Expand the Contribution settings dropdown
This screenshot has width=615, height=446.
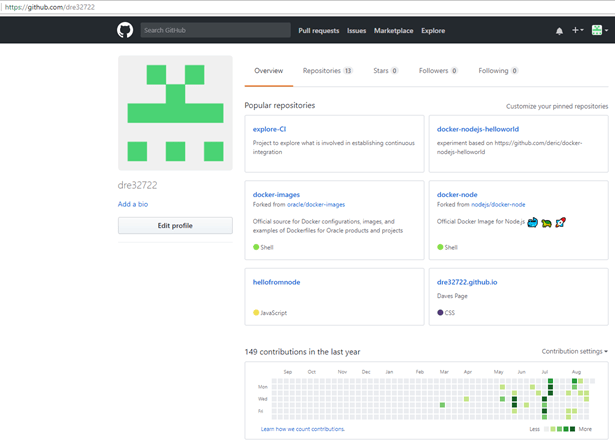(574, 352)
